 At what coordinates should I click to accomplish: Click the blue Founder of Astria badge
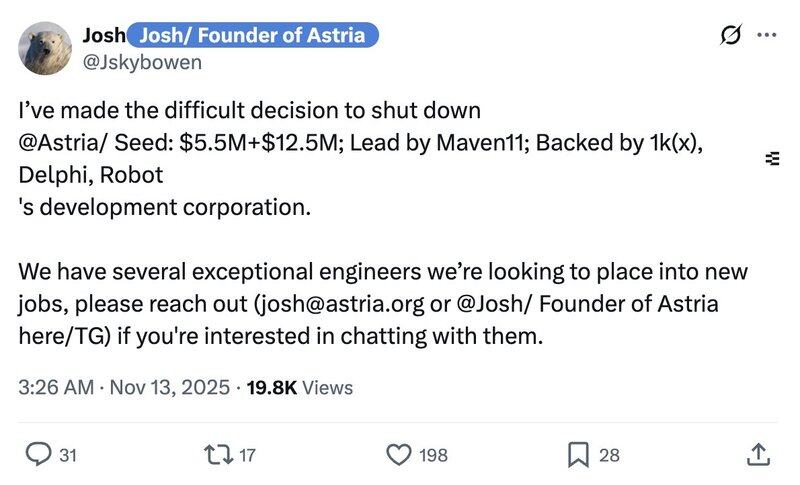point(254,36)
